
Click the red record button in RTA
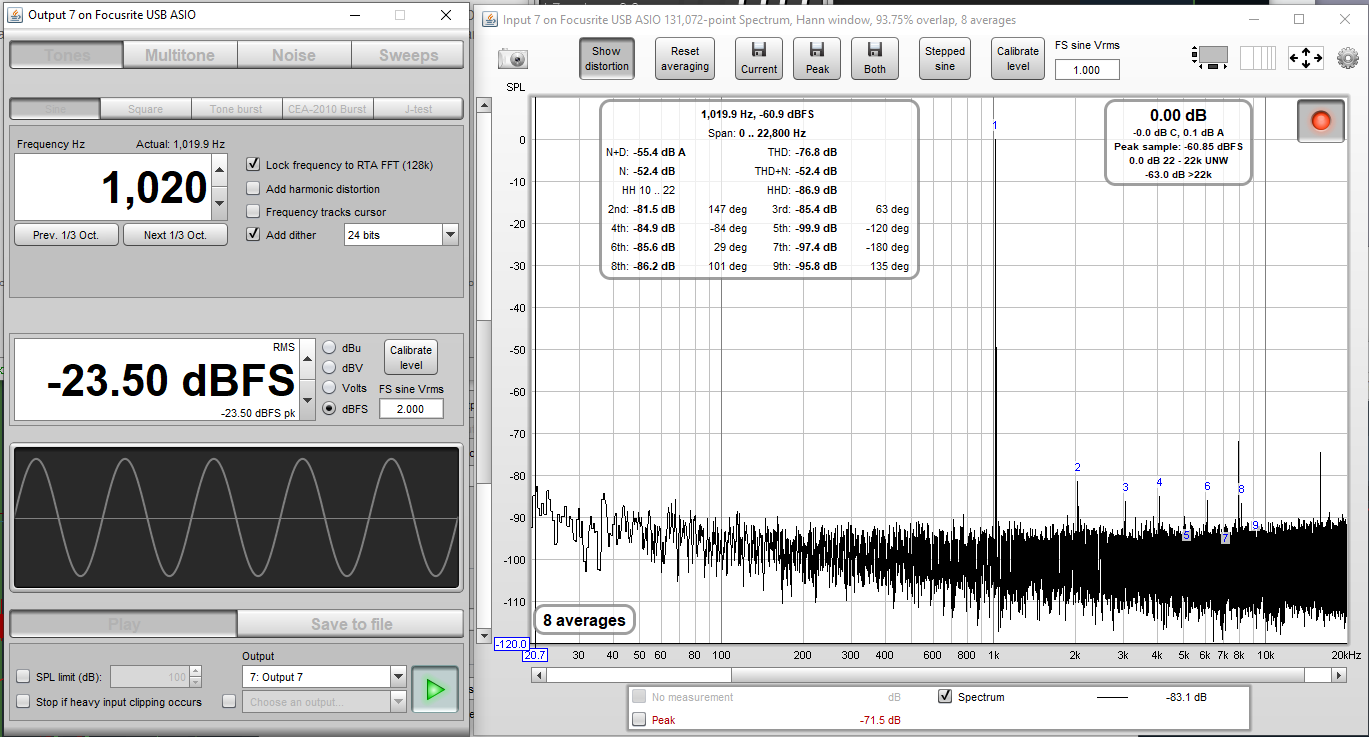point(1320,121)
